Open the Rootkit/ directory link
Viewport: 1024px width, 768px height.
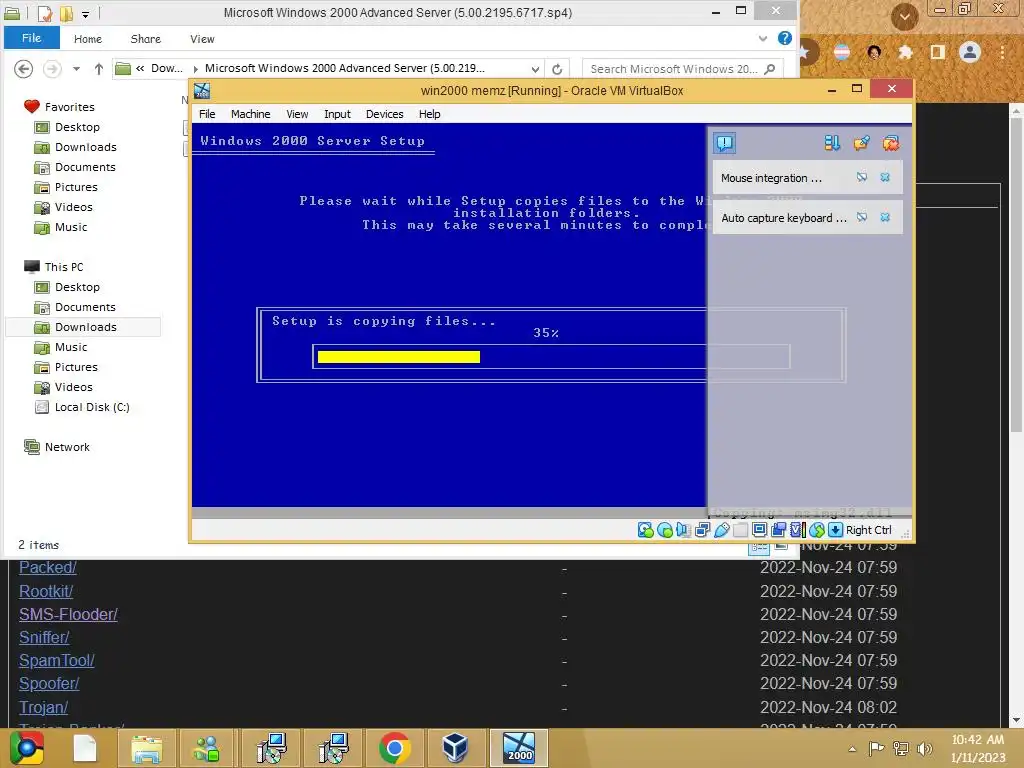[x=46, y=591]
